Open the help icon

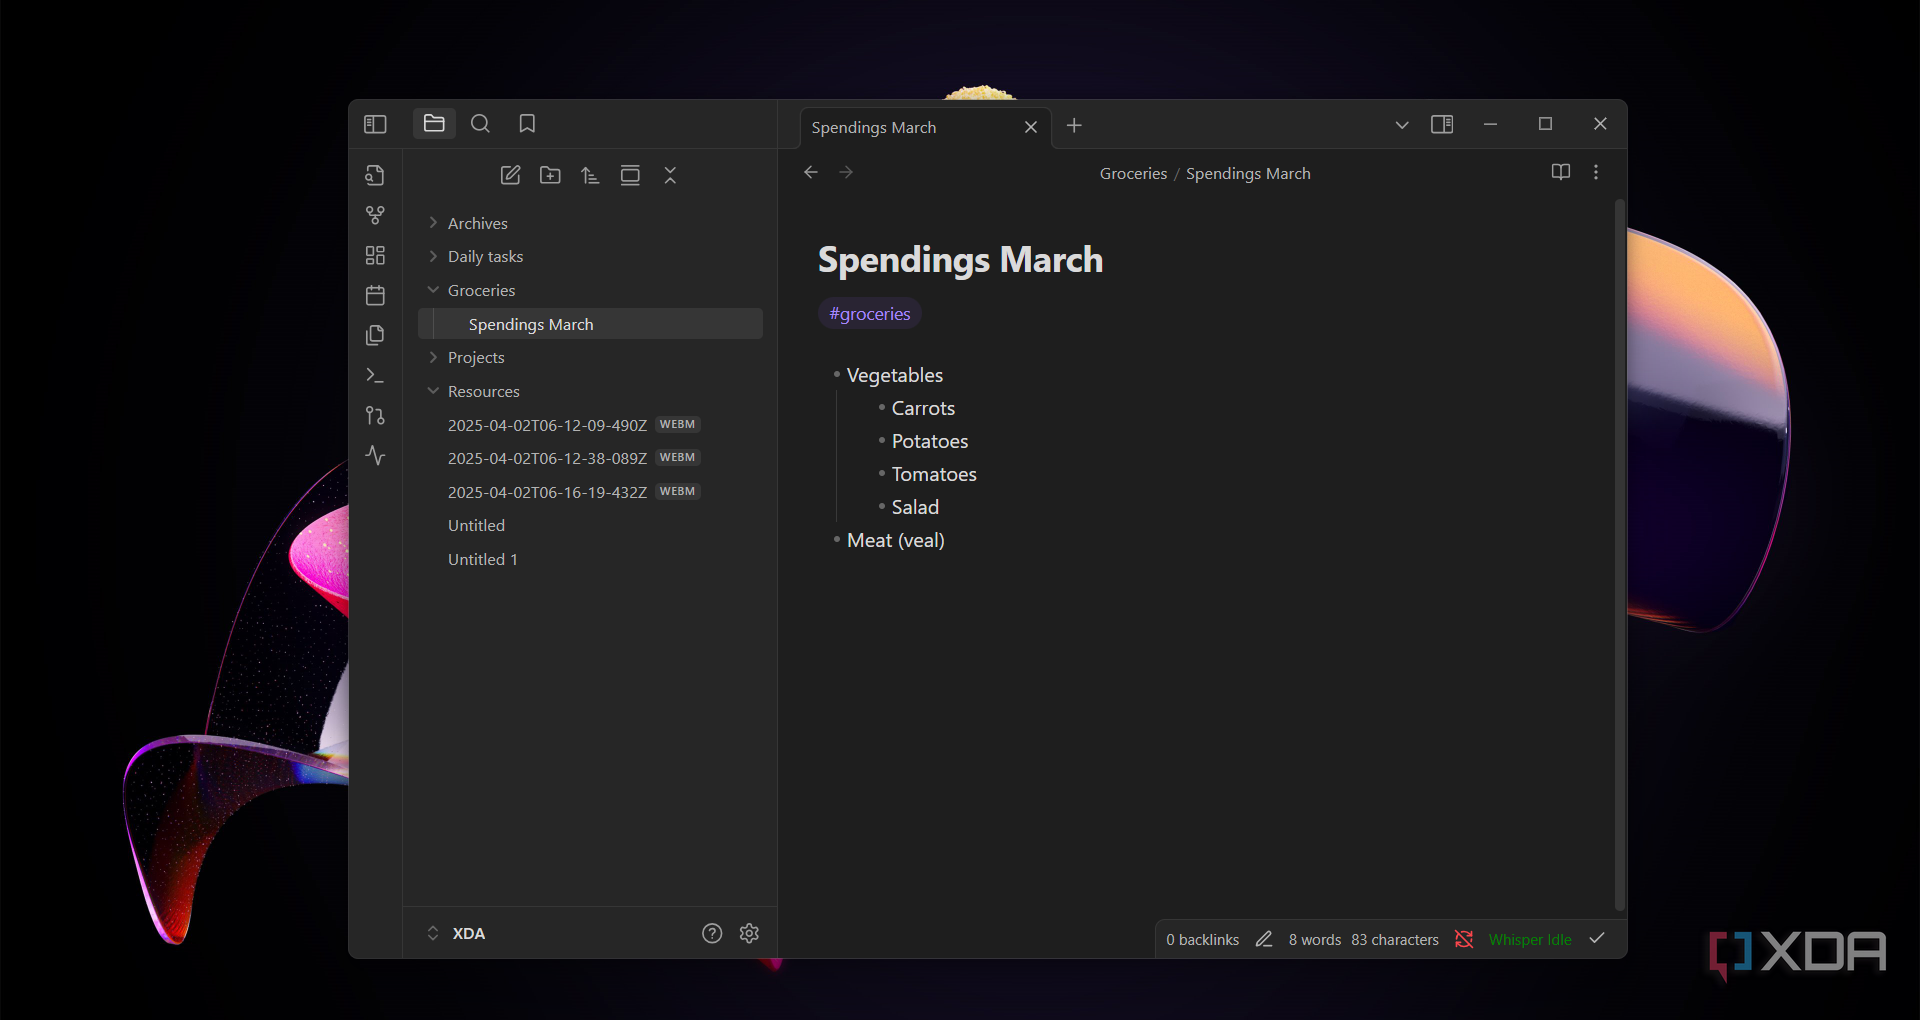pos(712,933)
